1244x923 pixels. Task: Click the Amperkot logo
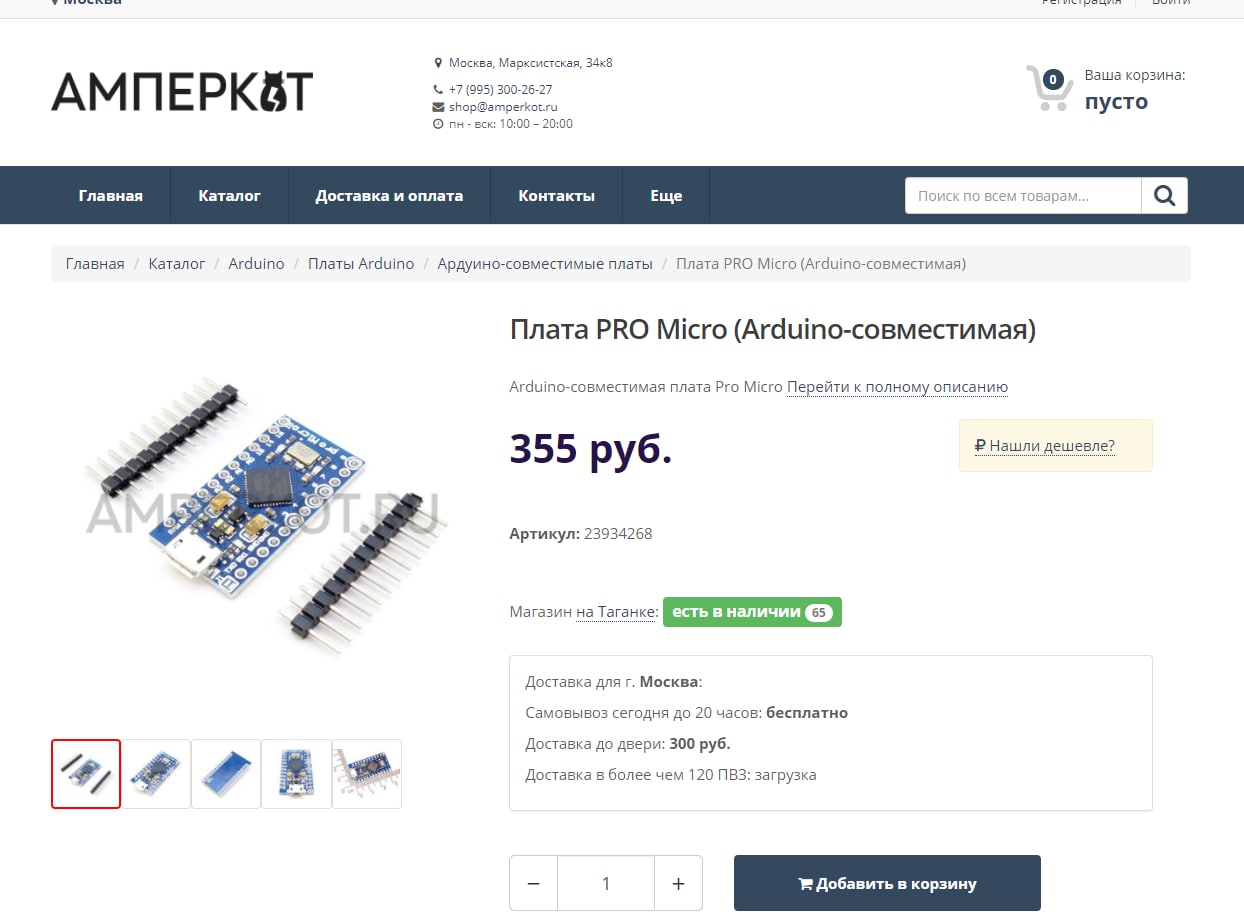(182, 91)
